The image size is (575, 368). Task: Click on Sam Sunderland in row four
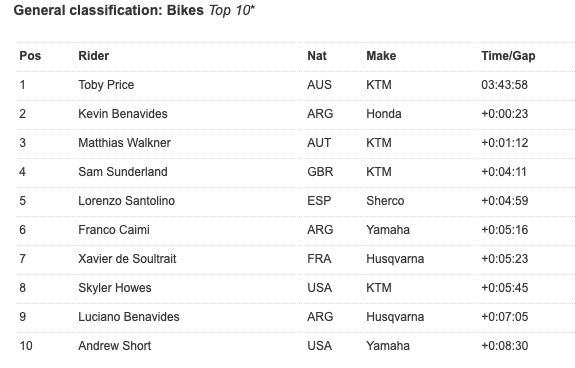[x=123, y=172]
